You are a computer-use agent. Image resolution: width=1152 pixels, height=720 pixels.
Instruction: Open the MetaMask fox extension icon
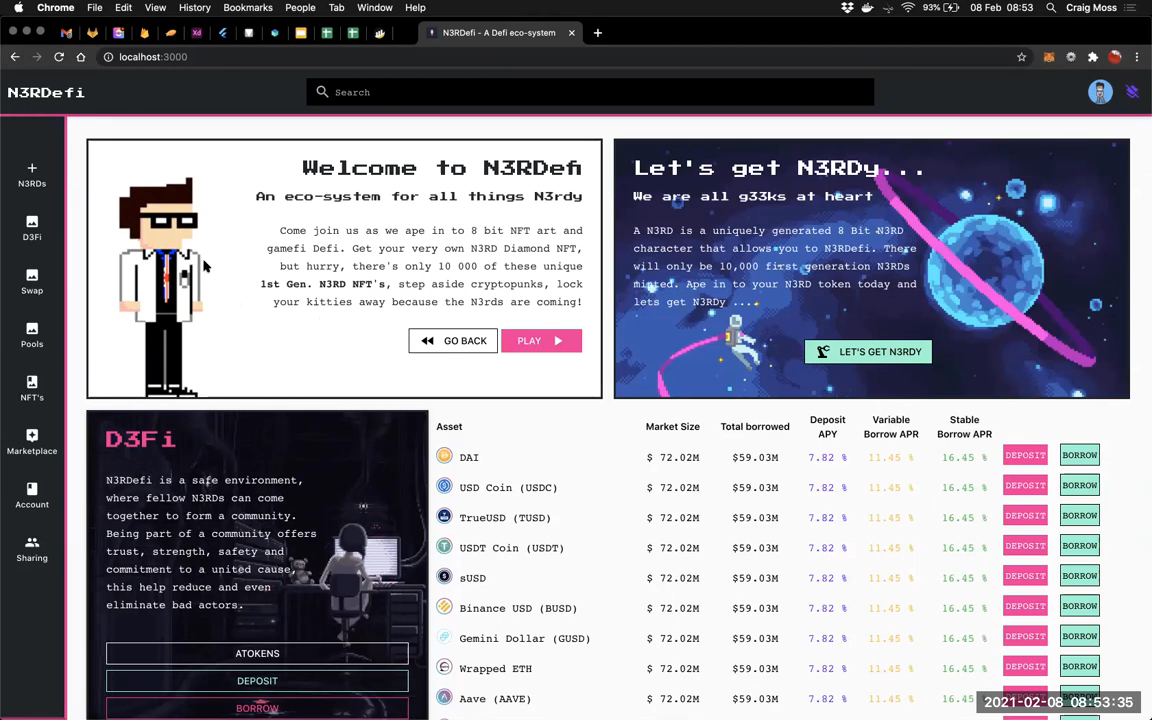coord(1048,57)
